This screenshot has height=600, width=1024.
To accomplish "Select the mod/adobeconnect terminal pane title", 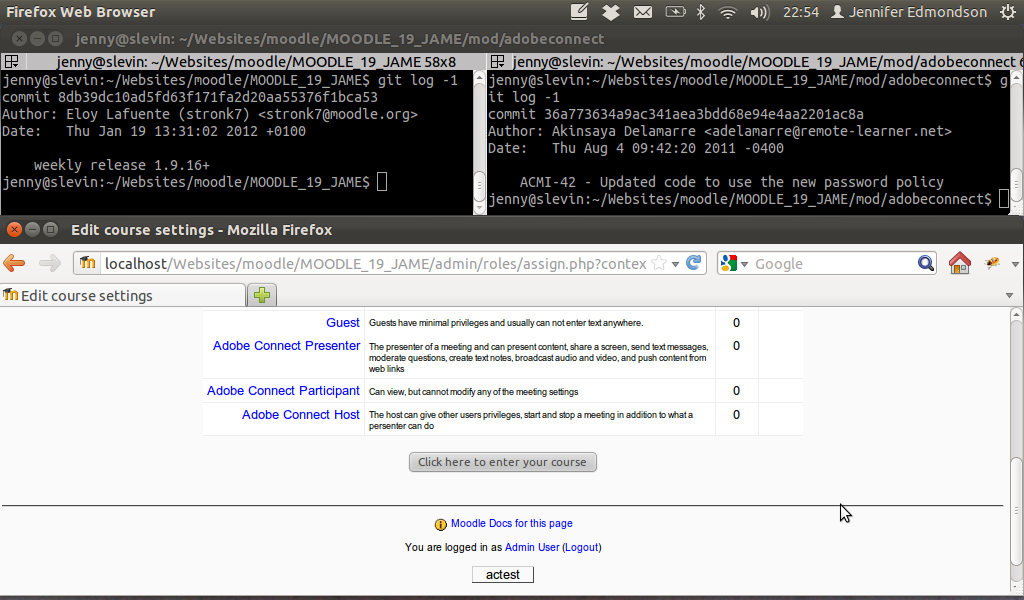I will pyautogui.click(x=764, y=62).
